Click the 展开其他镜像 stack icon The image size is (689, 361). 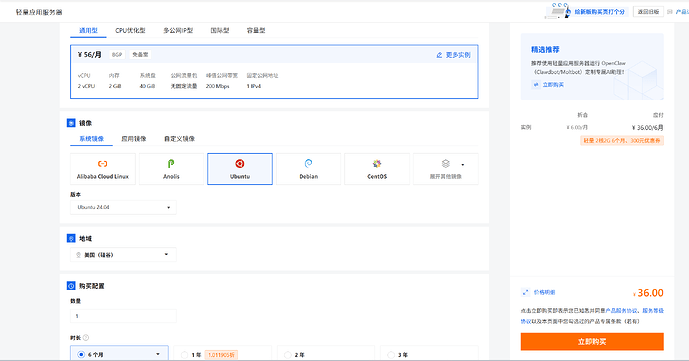[x=446, y=164]
